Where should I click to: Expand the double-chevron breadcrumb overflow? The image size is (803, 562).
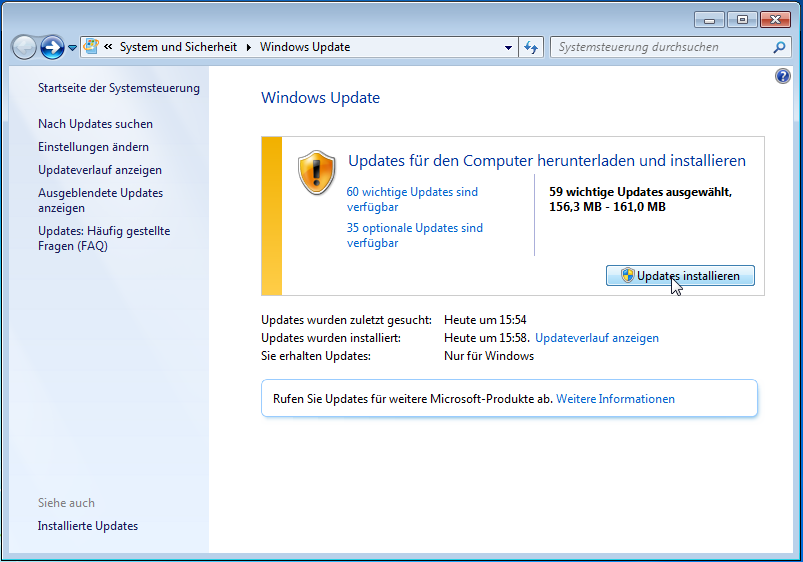[108, 47]
